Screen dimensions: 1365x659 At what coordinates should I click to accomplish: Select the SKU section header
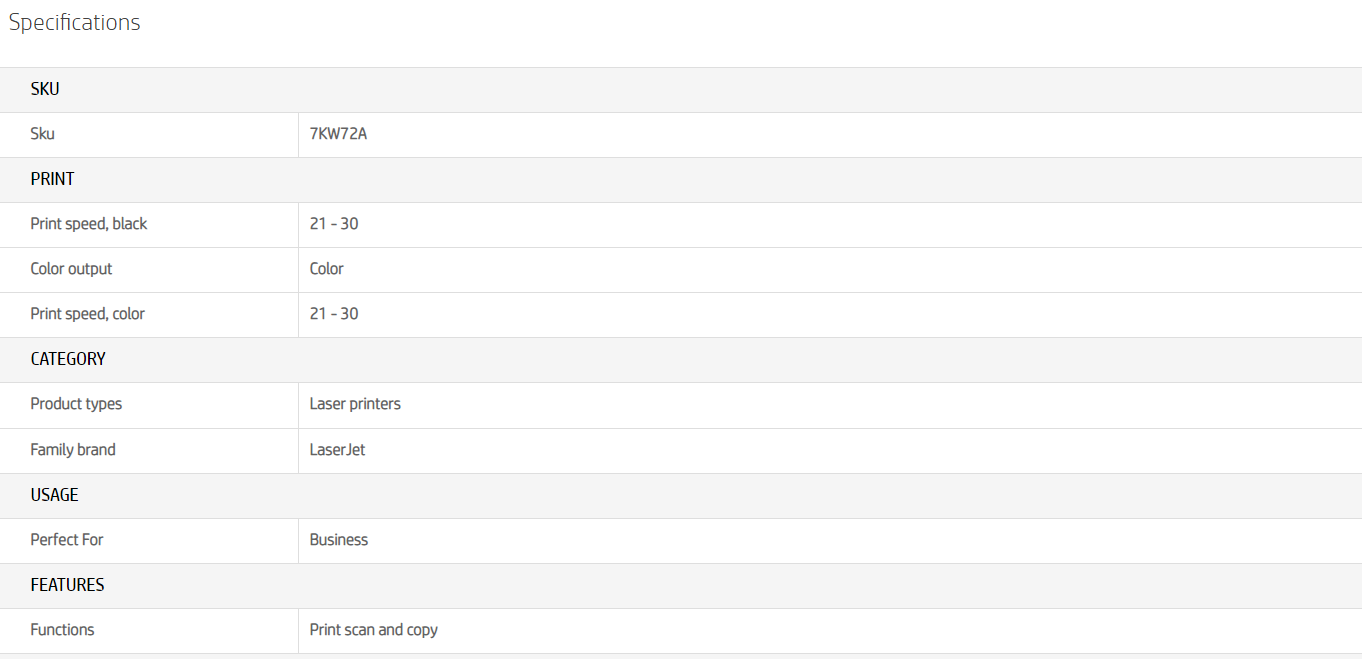[x=45, y=89]
